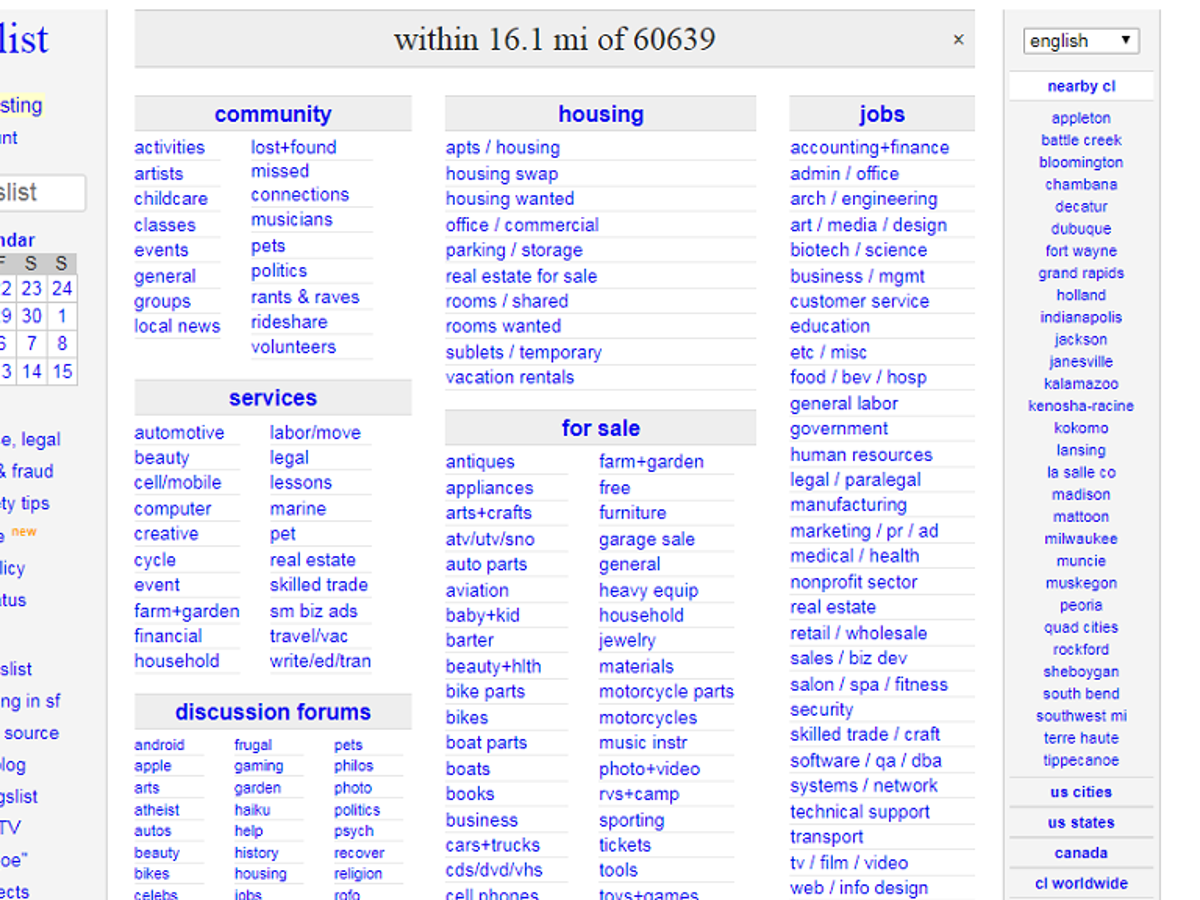Open the community category header
The height and width of the screenshot is (900, 1200).
pos(272,115)
